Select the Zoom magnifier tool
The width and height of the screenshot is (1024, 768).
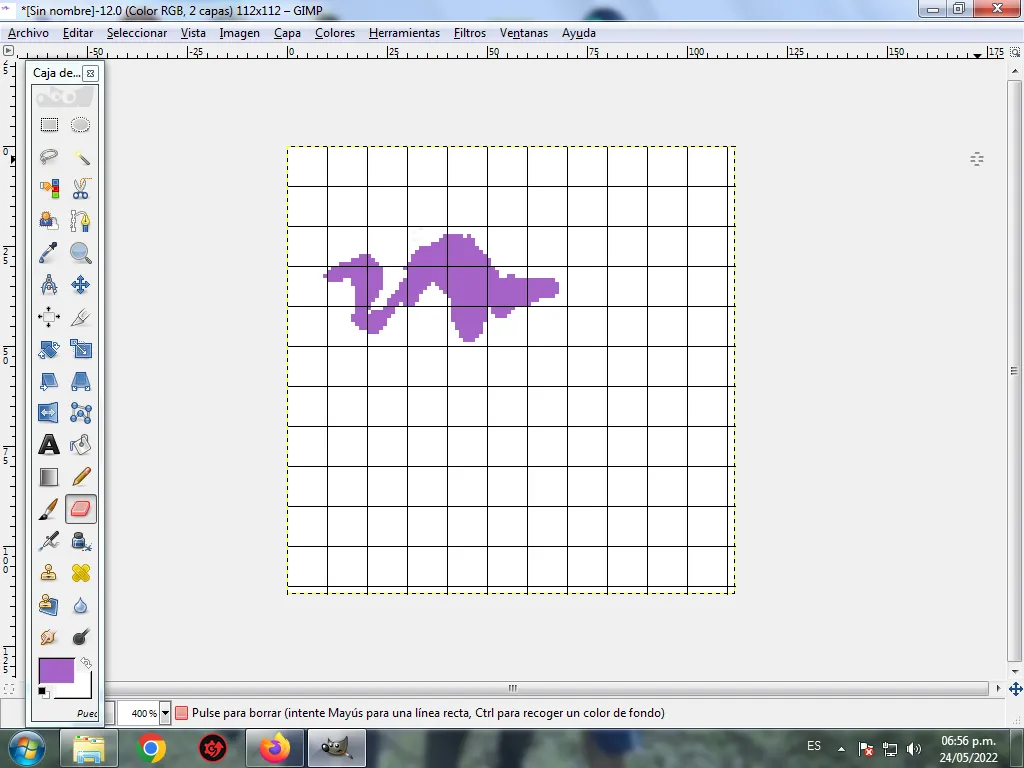tap(80, 253)
